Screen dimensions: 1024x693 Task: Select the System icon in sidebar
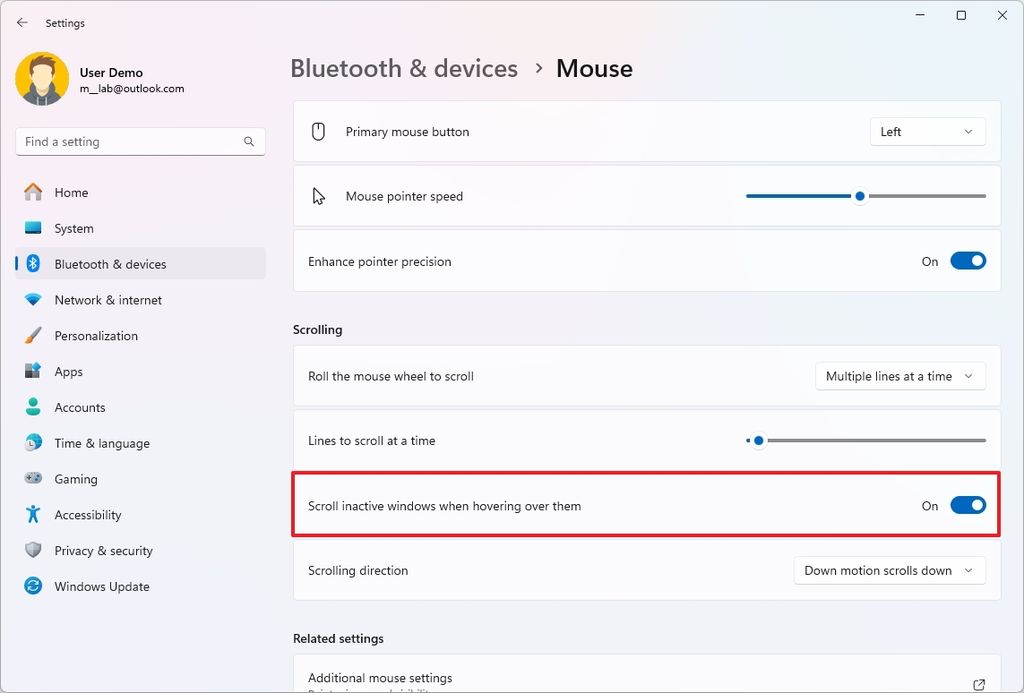tap(32, 228)
